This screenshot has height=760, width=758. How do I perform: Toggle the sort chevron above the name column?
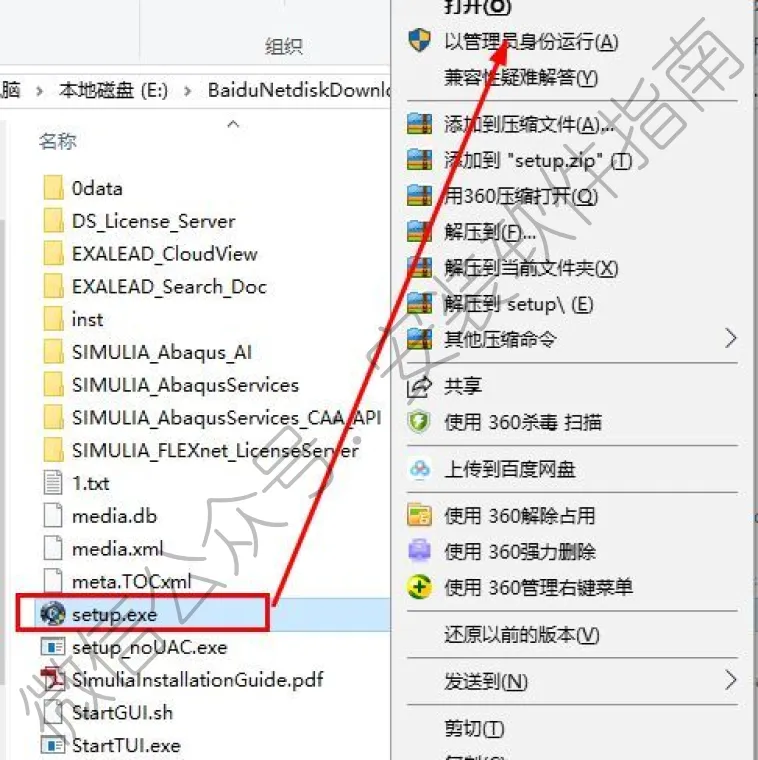pos(233,125)
